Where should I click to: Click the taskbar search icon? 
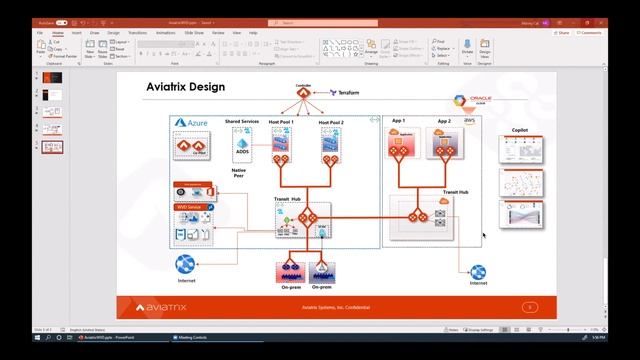coord(48,338)
